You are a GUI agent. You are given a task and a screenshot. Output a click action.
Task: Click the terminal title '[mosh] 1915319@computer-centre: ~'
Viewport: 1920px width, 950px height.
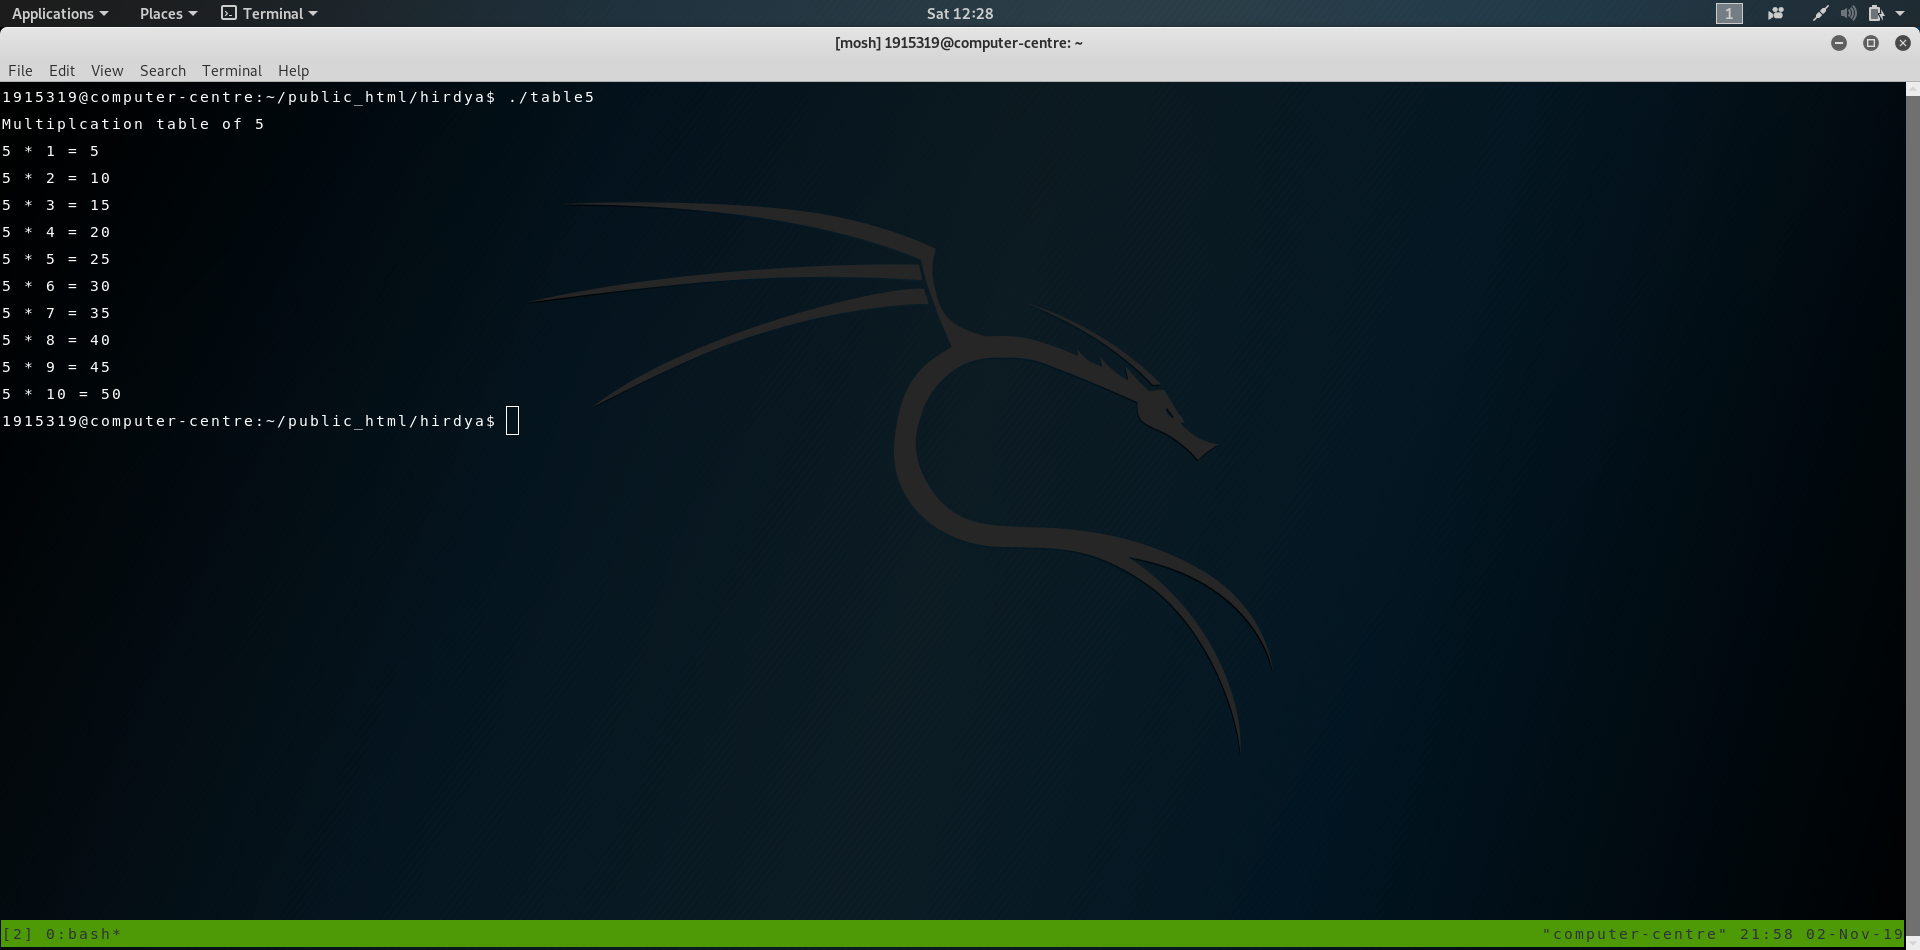coord(959,43)
